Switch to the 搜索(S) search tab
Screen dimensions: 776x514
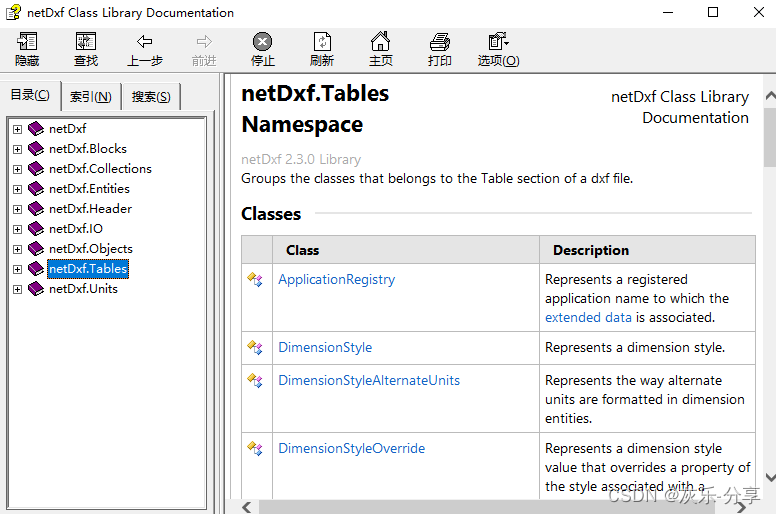151,97
